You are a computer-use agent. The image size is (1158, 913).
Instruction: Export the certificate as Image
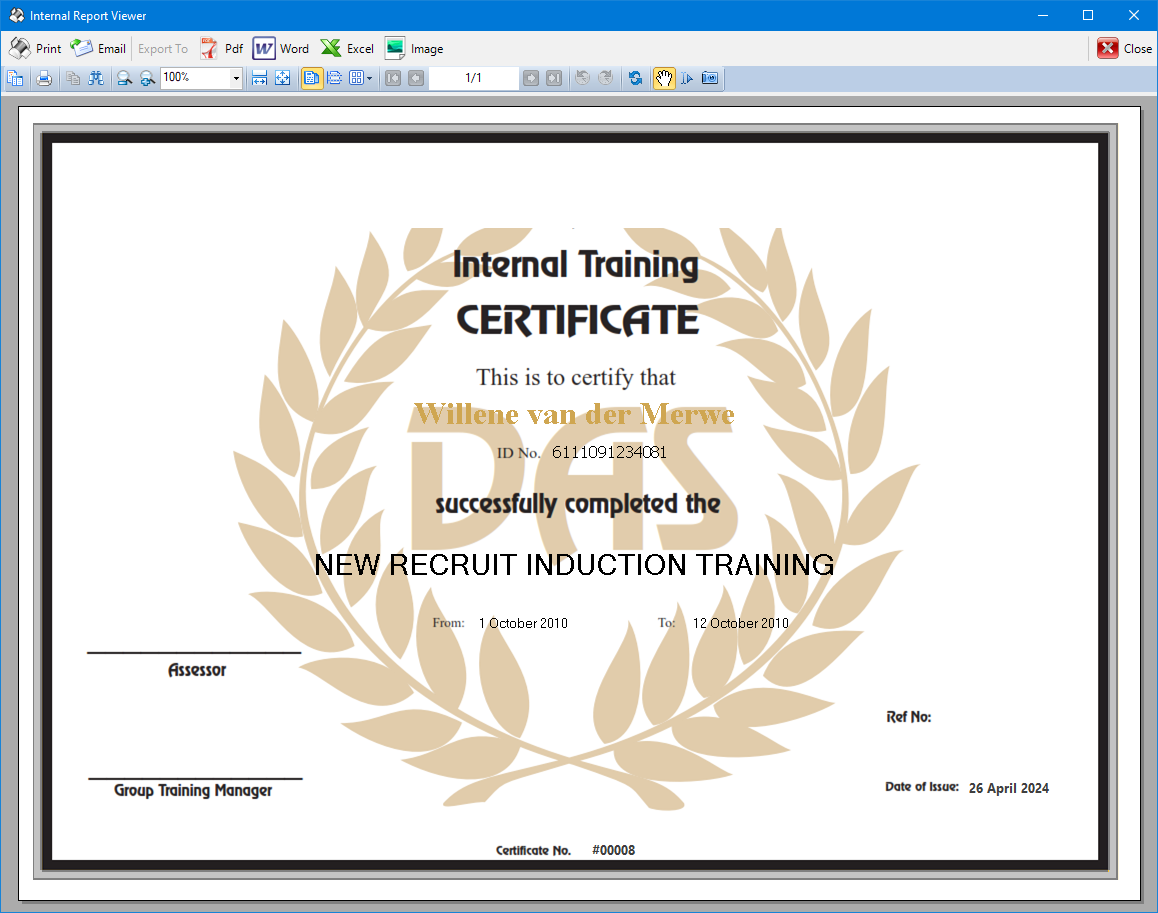tap(414, 49)
